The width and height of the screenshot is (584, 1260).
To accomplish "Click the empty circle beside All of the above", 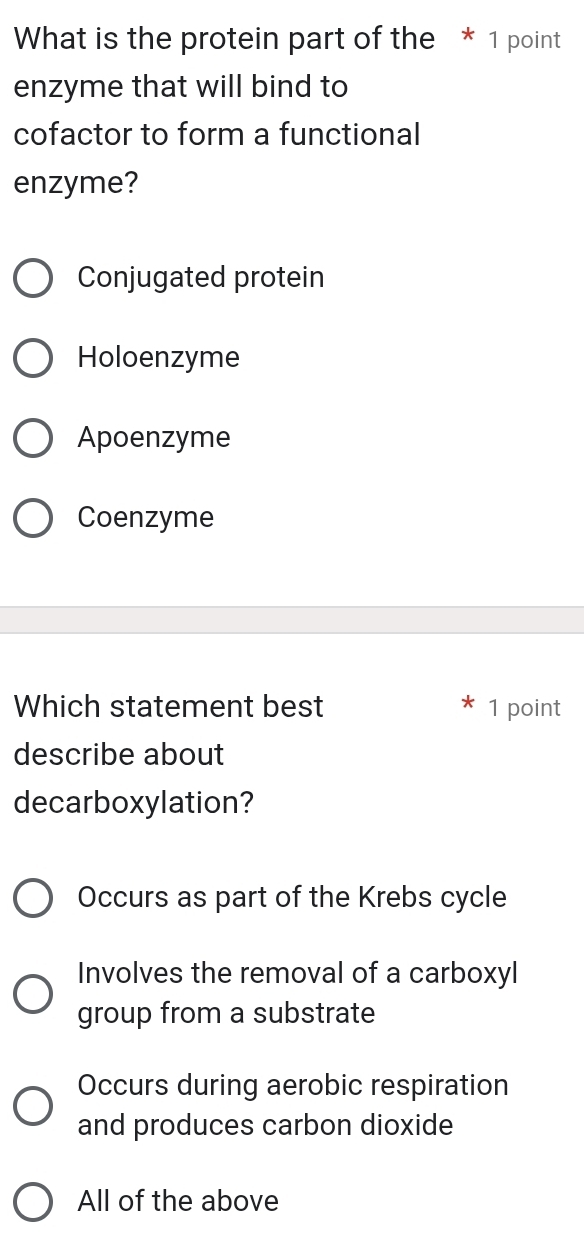I will pyautogui.click(x=32, y=1201).
